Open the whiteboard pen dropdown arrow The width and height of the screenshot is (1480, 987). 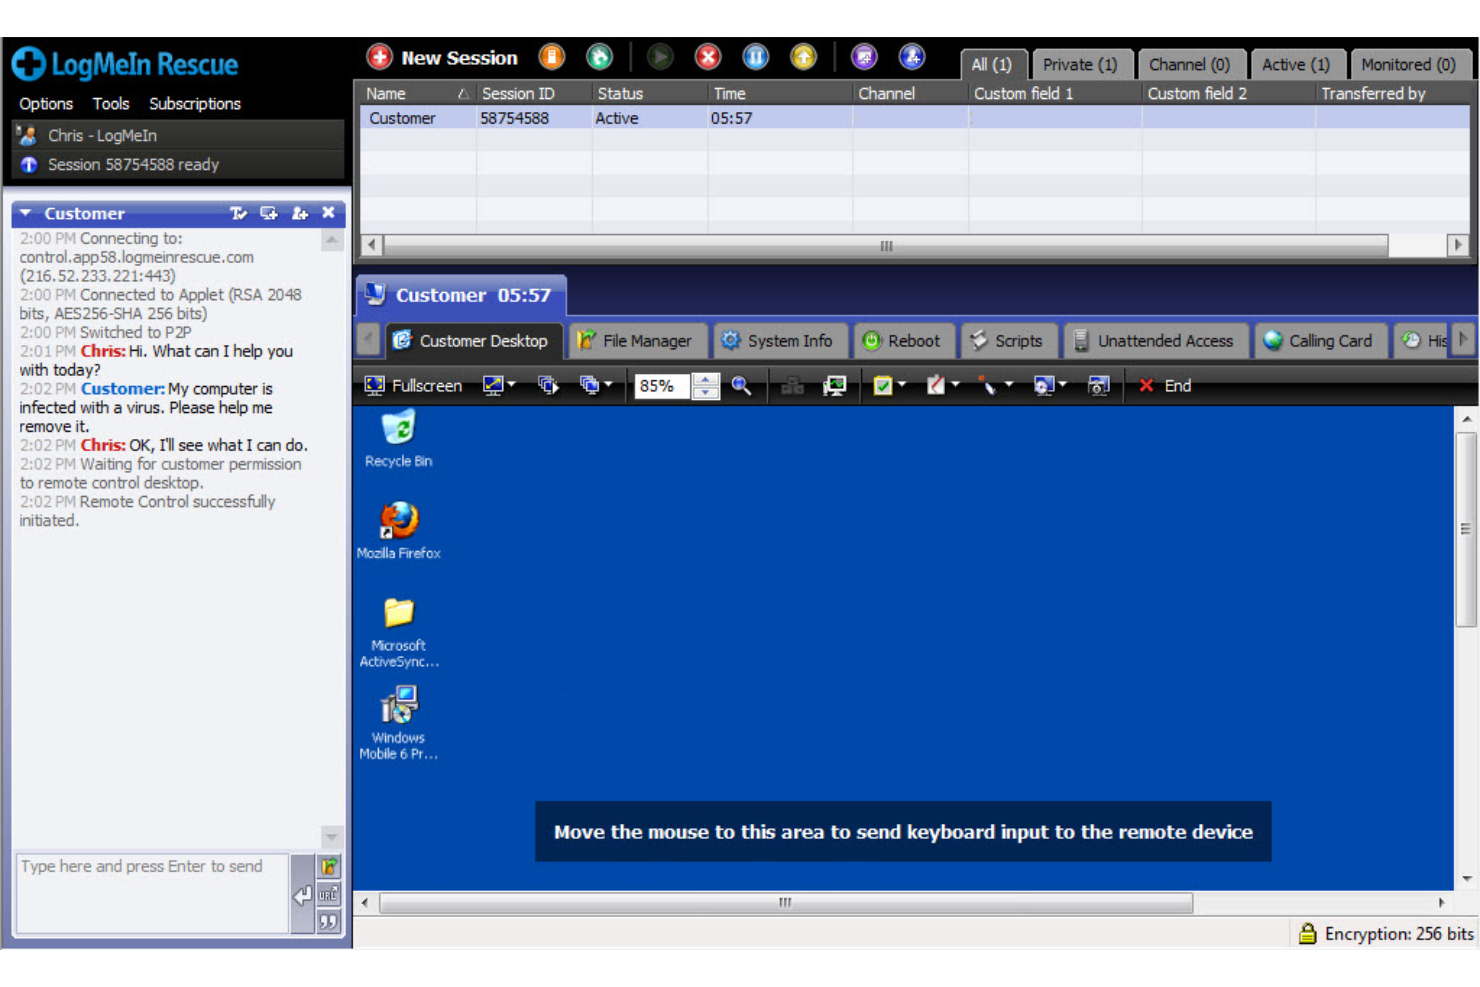pyautogui.click(x=956, y=385)
